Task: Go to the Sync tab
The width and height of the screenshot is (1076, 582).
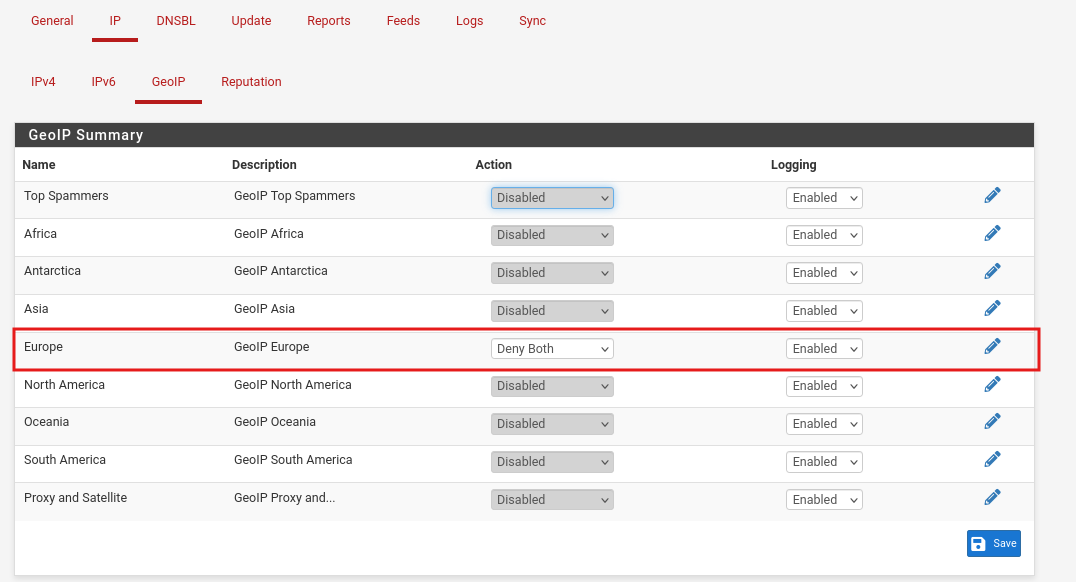Action: tap(533, 21)
